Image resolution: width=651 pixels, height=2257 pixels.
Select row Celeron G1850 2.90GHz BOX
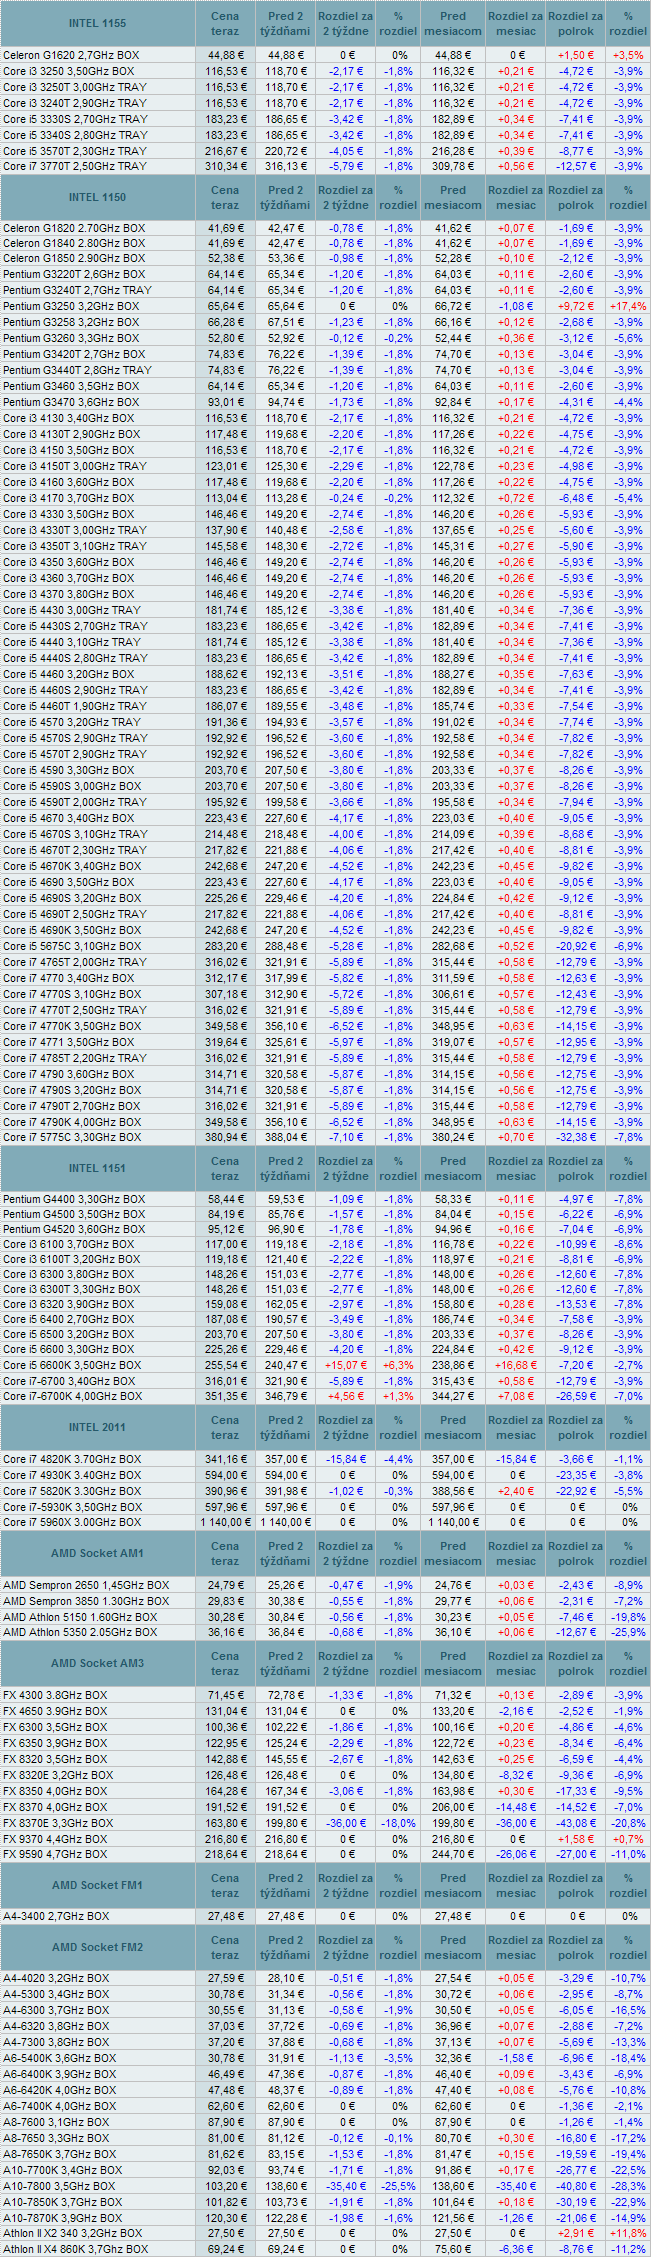coord(325,258)
